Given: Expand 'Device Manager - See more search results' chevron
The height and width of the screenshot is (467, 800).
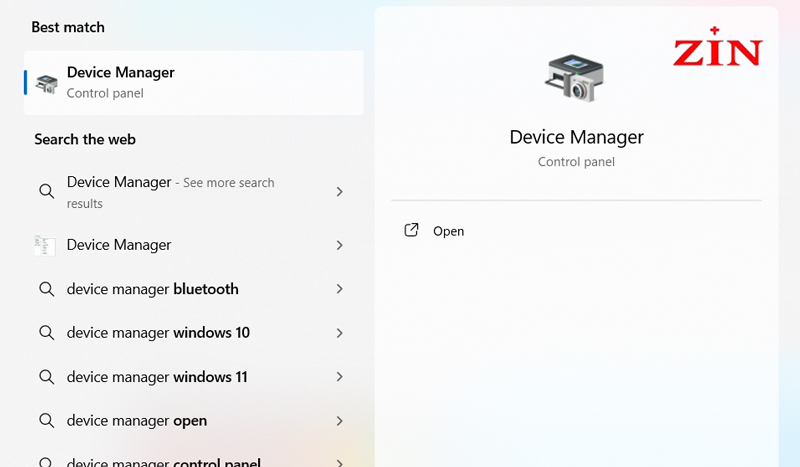Looking at the screenshot, I should [x=339, y=192].
